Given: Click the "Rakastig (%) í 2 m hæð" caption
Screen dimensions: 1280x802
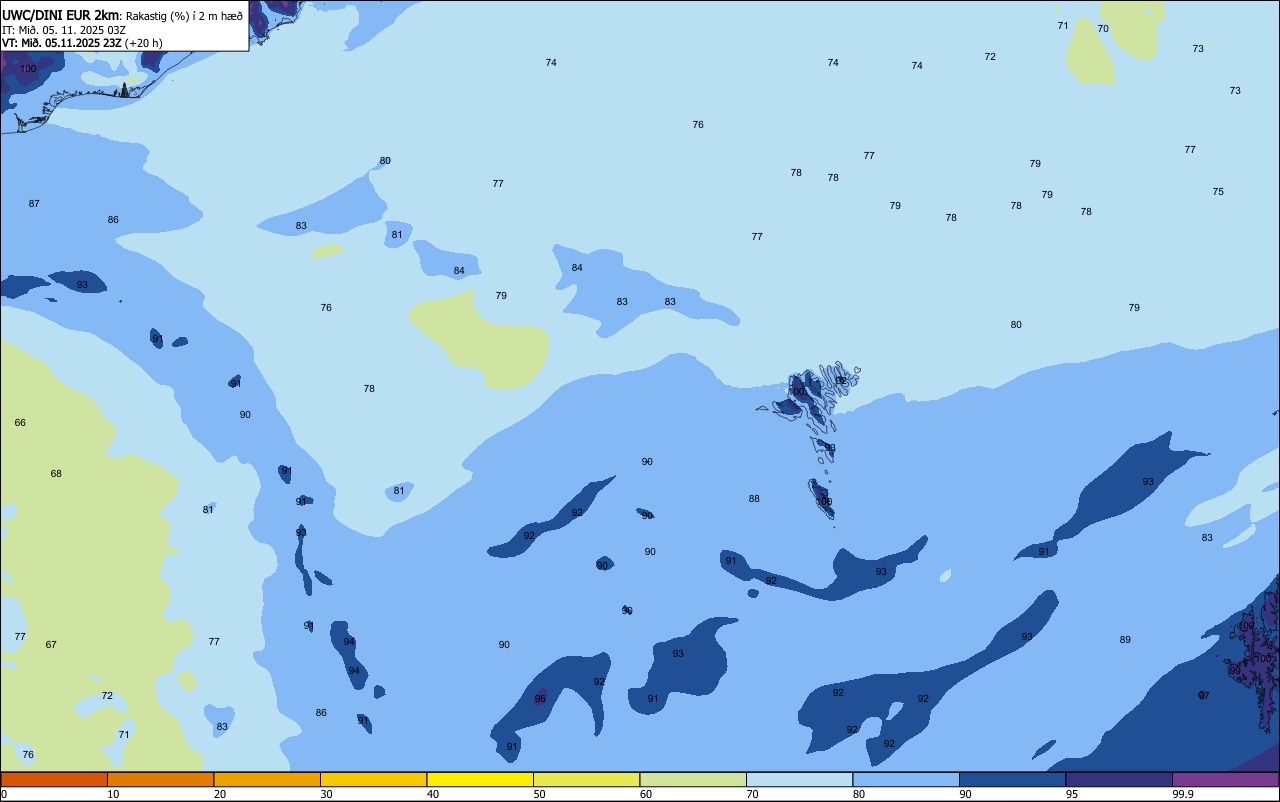Looking at the screenshot, I should click(184, 15).
